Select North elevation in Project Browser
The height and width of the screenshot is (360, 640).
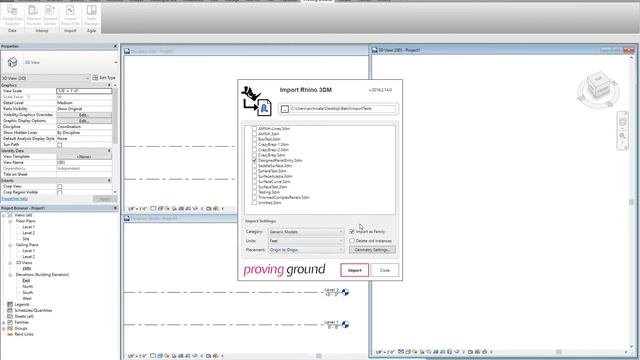click(x=27, y=287)
